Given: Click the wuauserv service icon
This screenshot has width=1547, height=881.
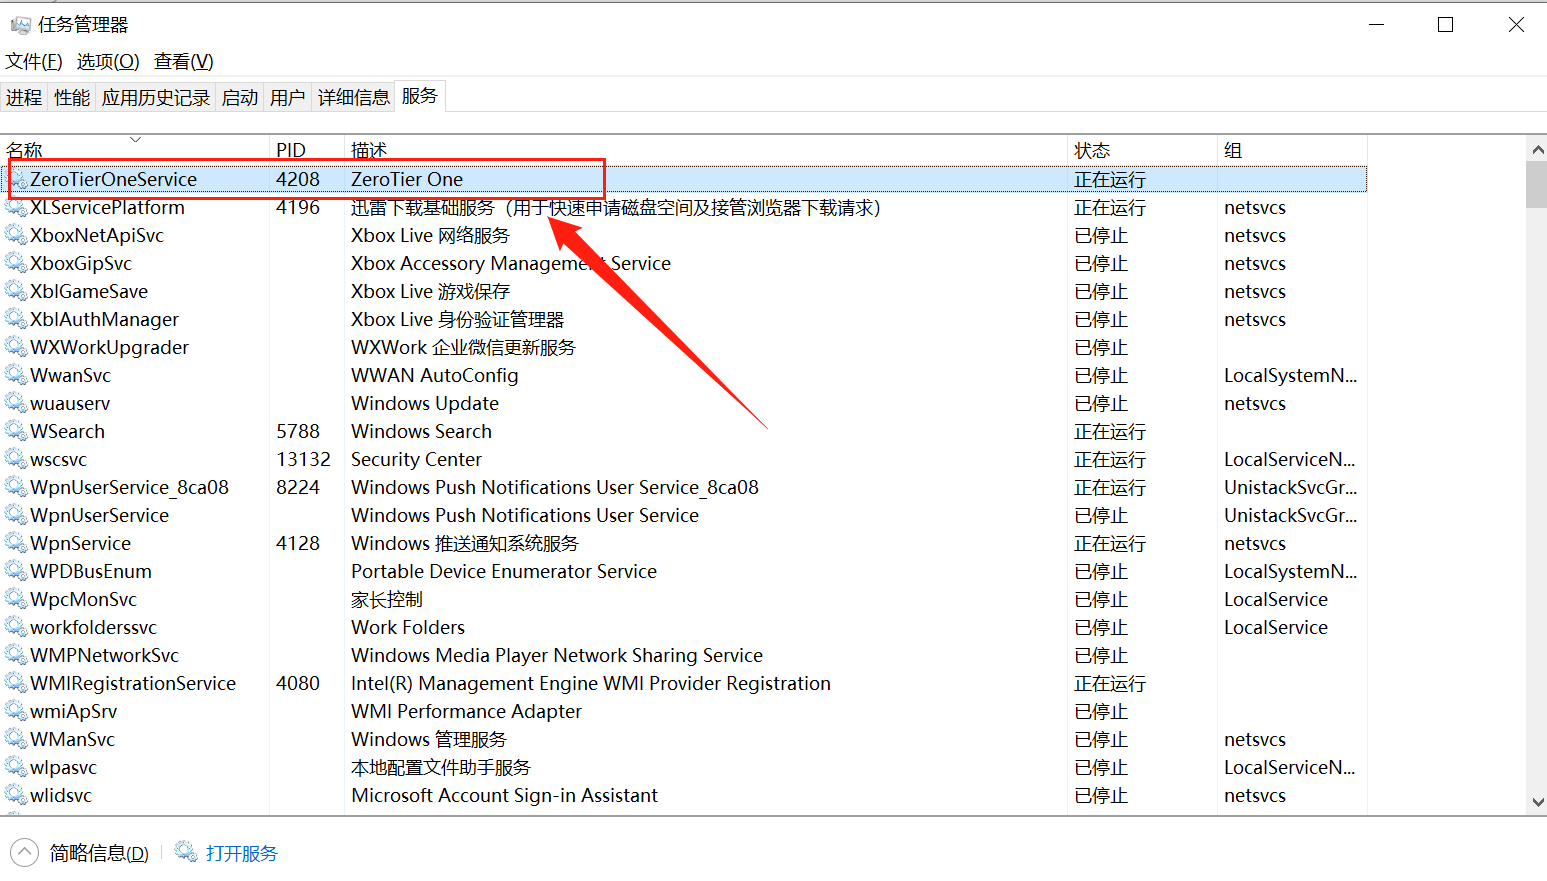Looking at the screenshot, I should [16, 403].
